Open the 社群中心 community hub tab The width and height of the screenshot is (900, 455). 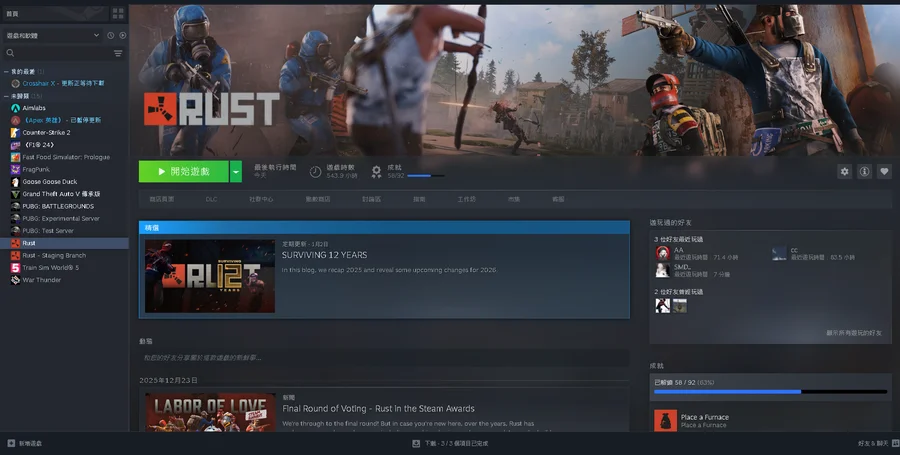[x=261, y=199]
